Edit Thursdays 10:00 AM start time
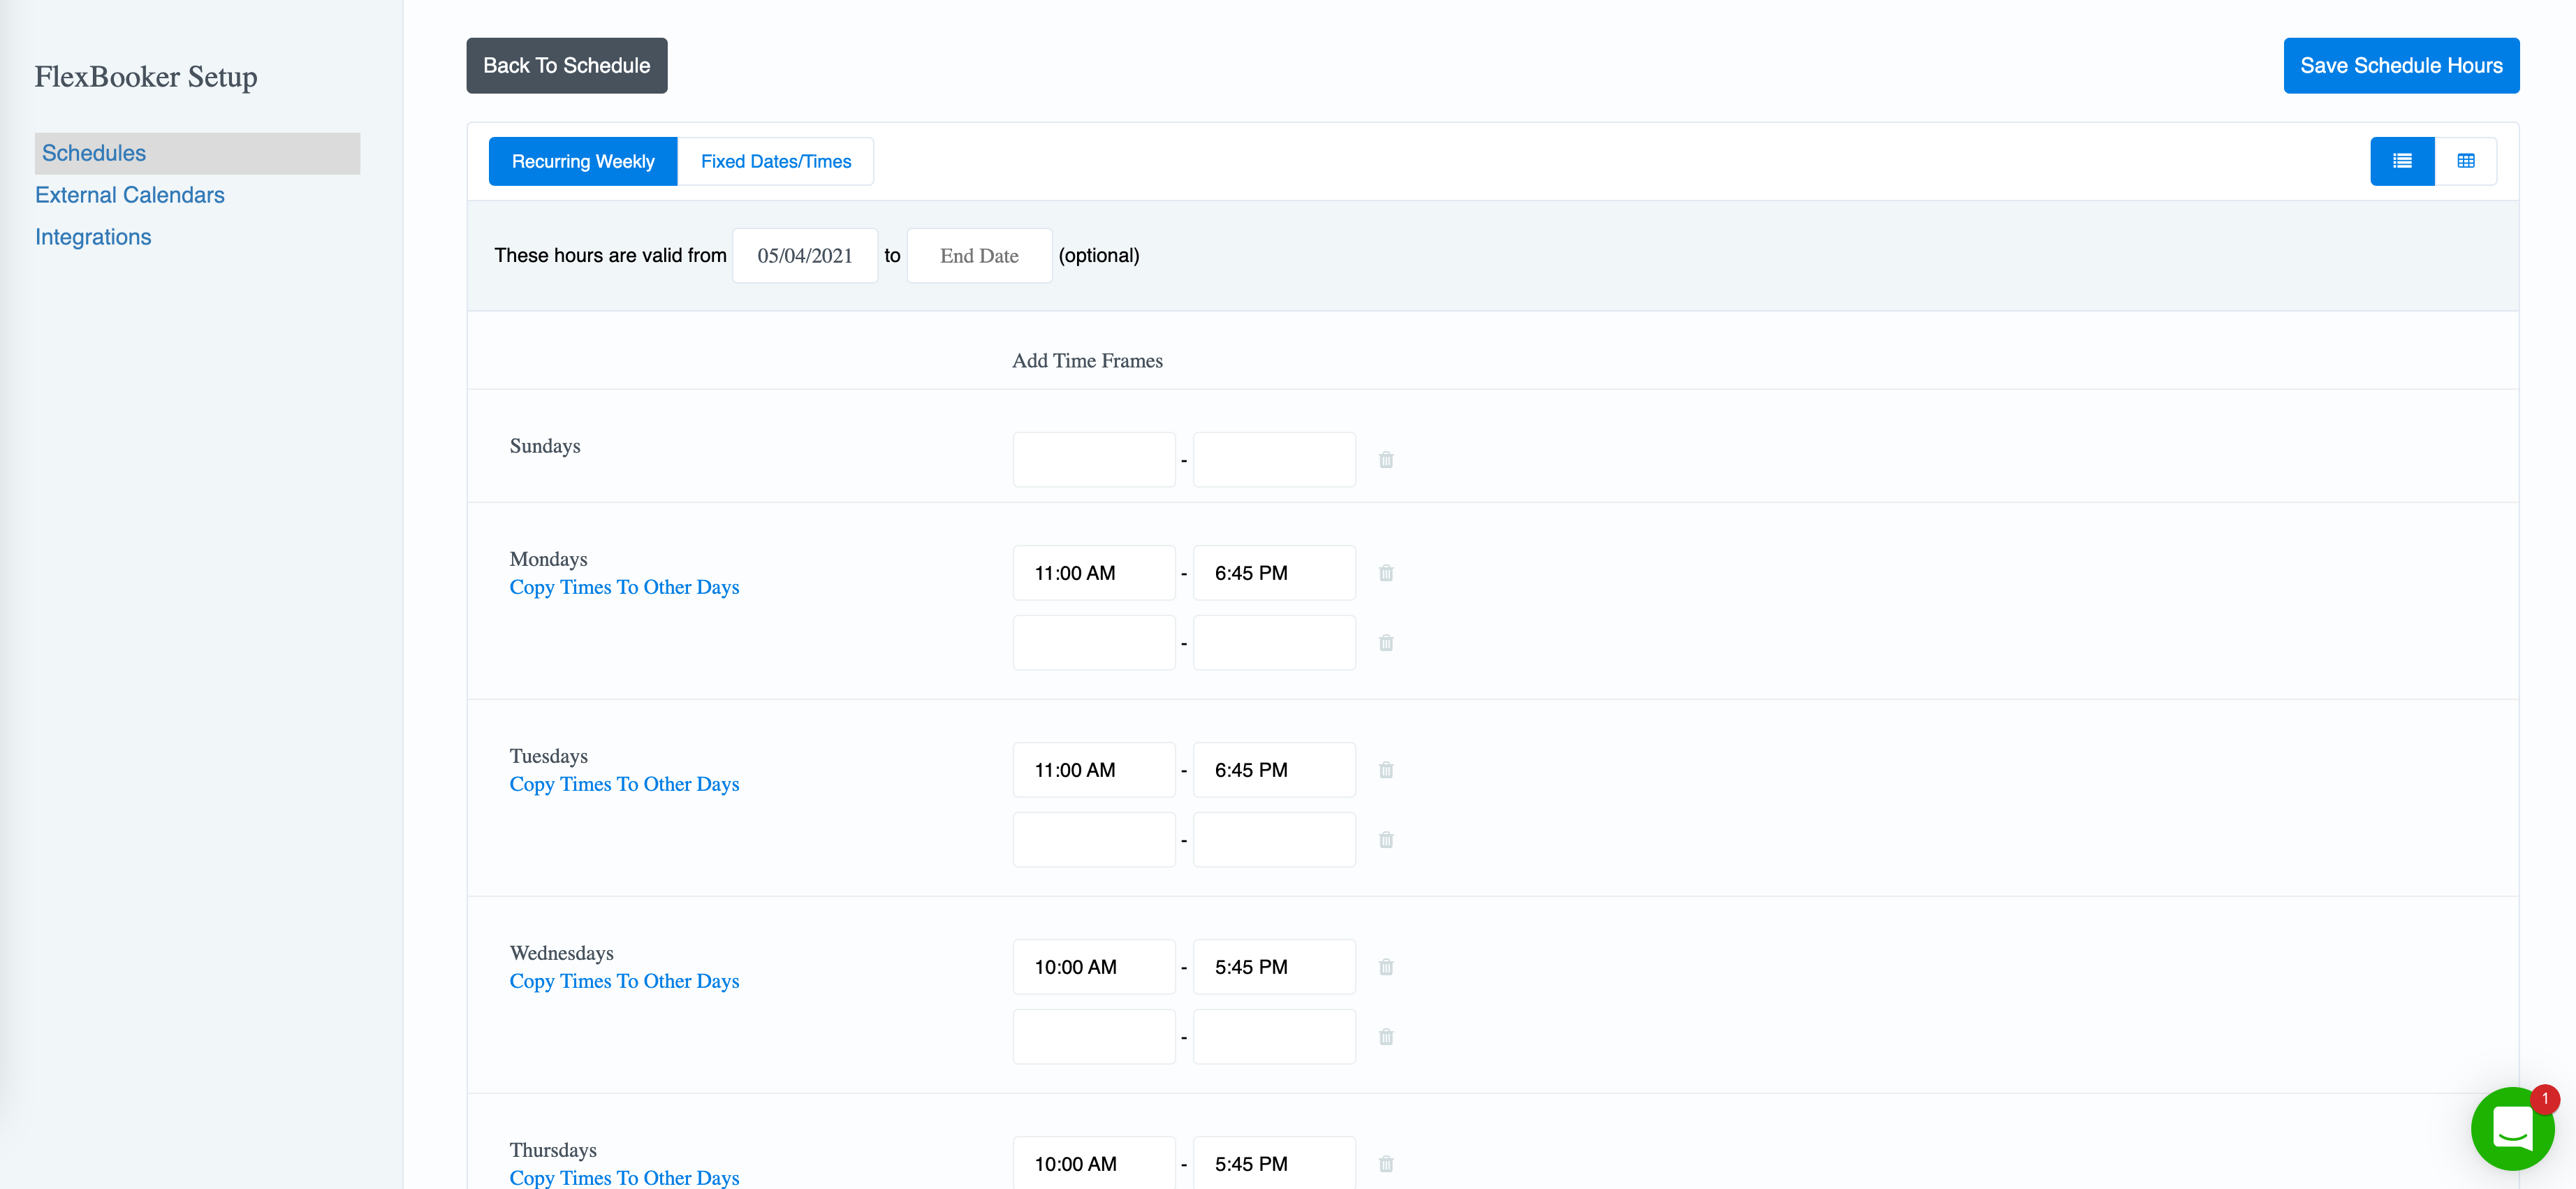Image resolution: width=2576 pixels, height=1189 pixels. pos(1094,1163)
